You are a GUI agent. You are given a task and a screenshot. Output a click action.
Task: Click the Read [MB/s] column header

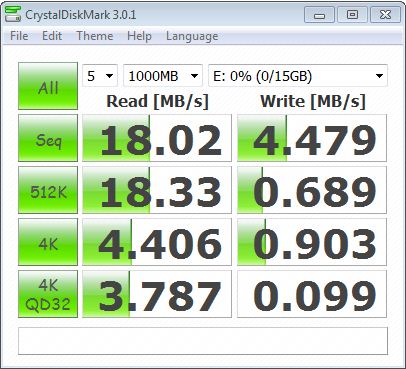157,101
